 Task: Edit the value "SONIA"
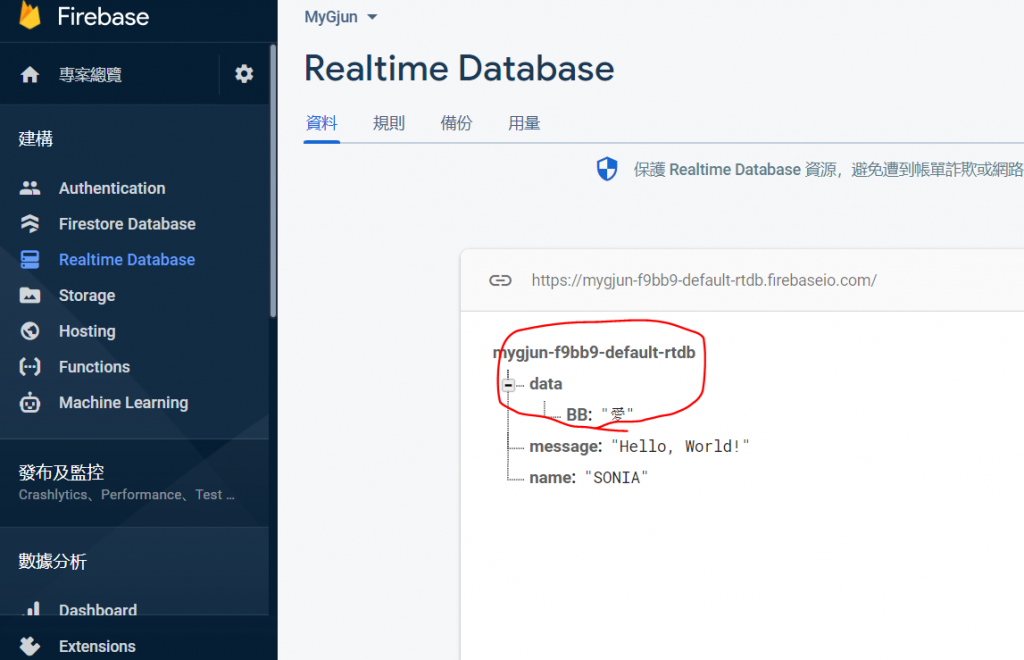[x=616, y=478]
